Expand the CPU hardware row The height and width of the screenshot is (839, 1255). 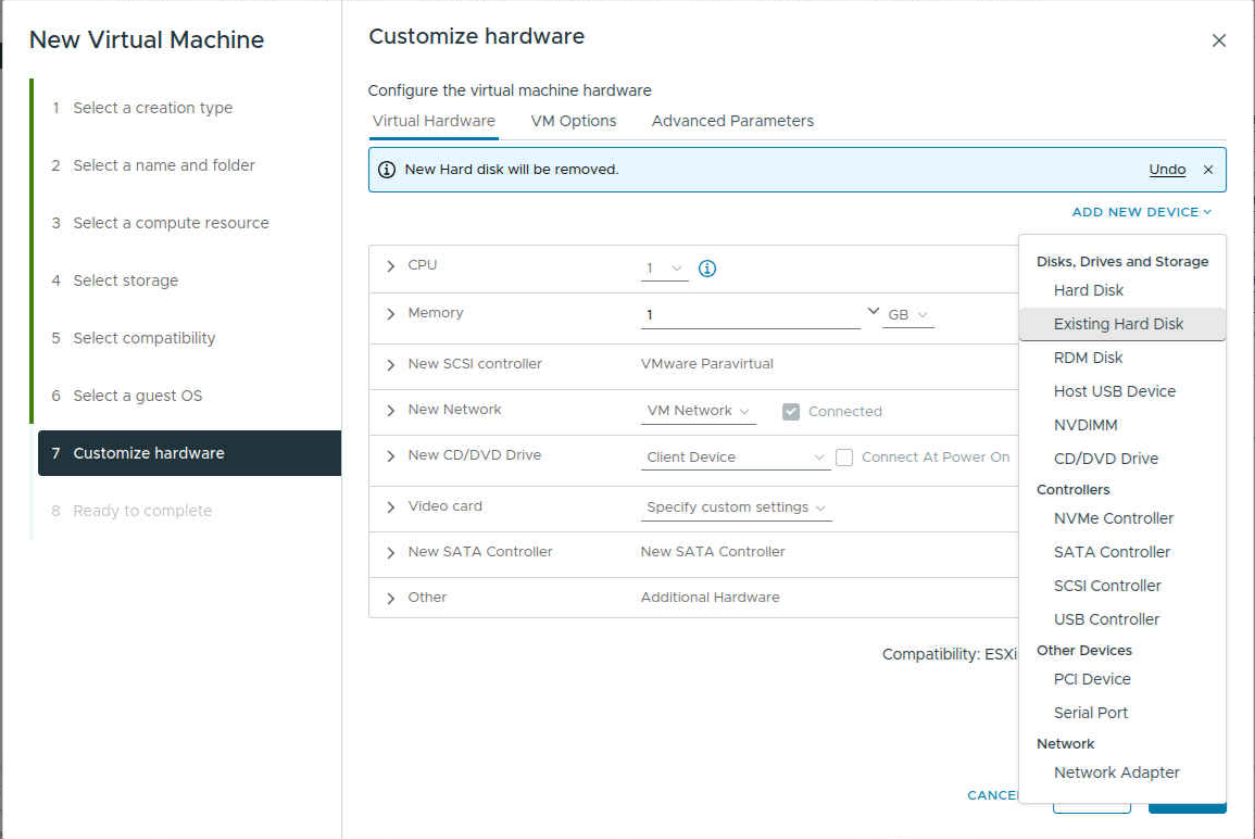tap(391, 266)
